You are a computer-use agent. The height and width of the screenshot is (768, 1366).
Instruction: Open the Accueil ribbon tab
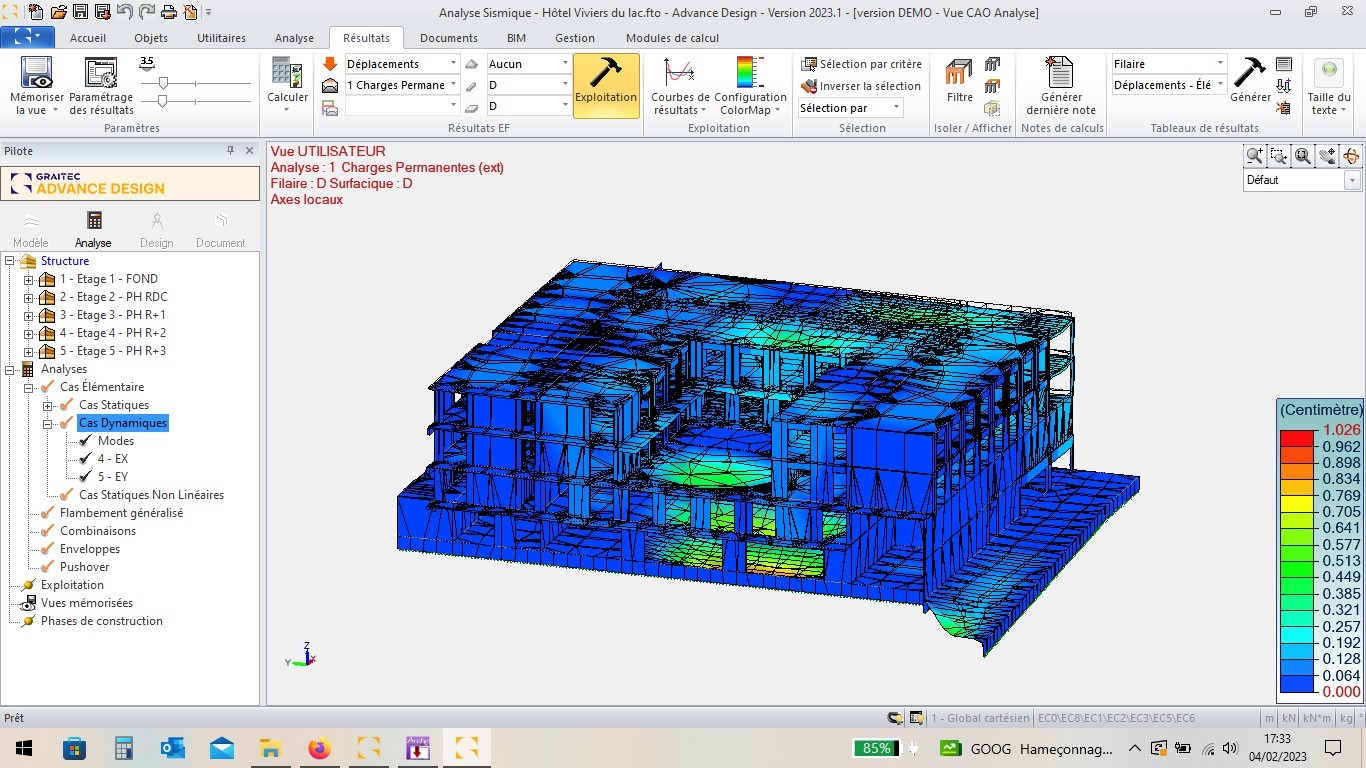[88, 38]
